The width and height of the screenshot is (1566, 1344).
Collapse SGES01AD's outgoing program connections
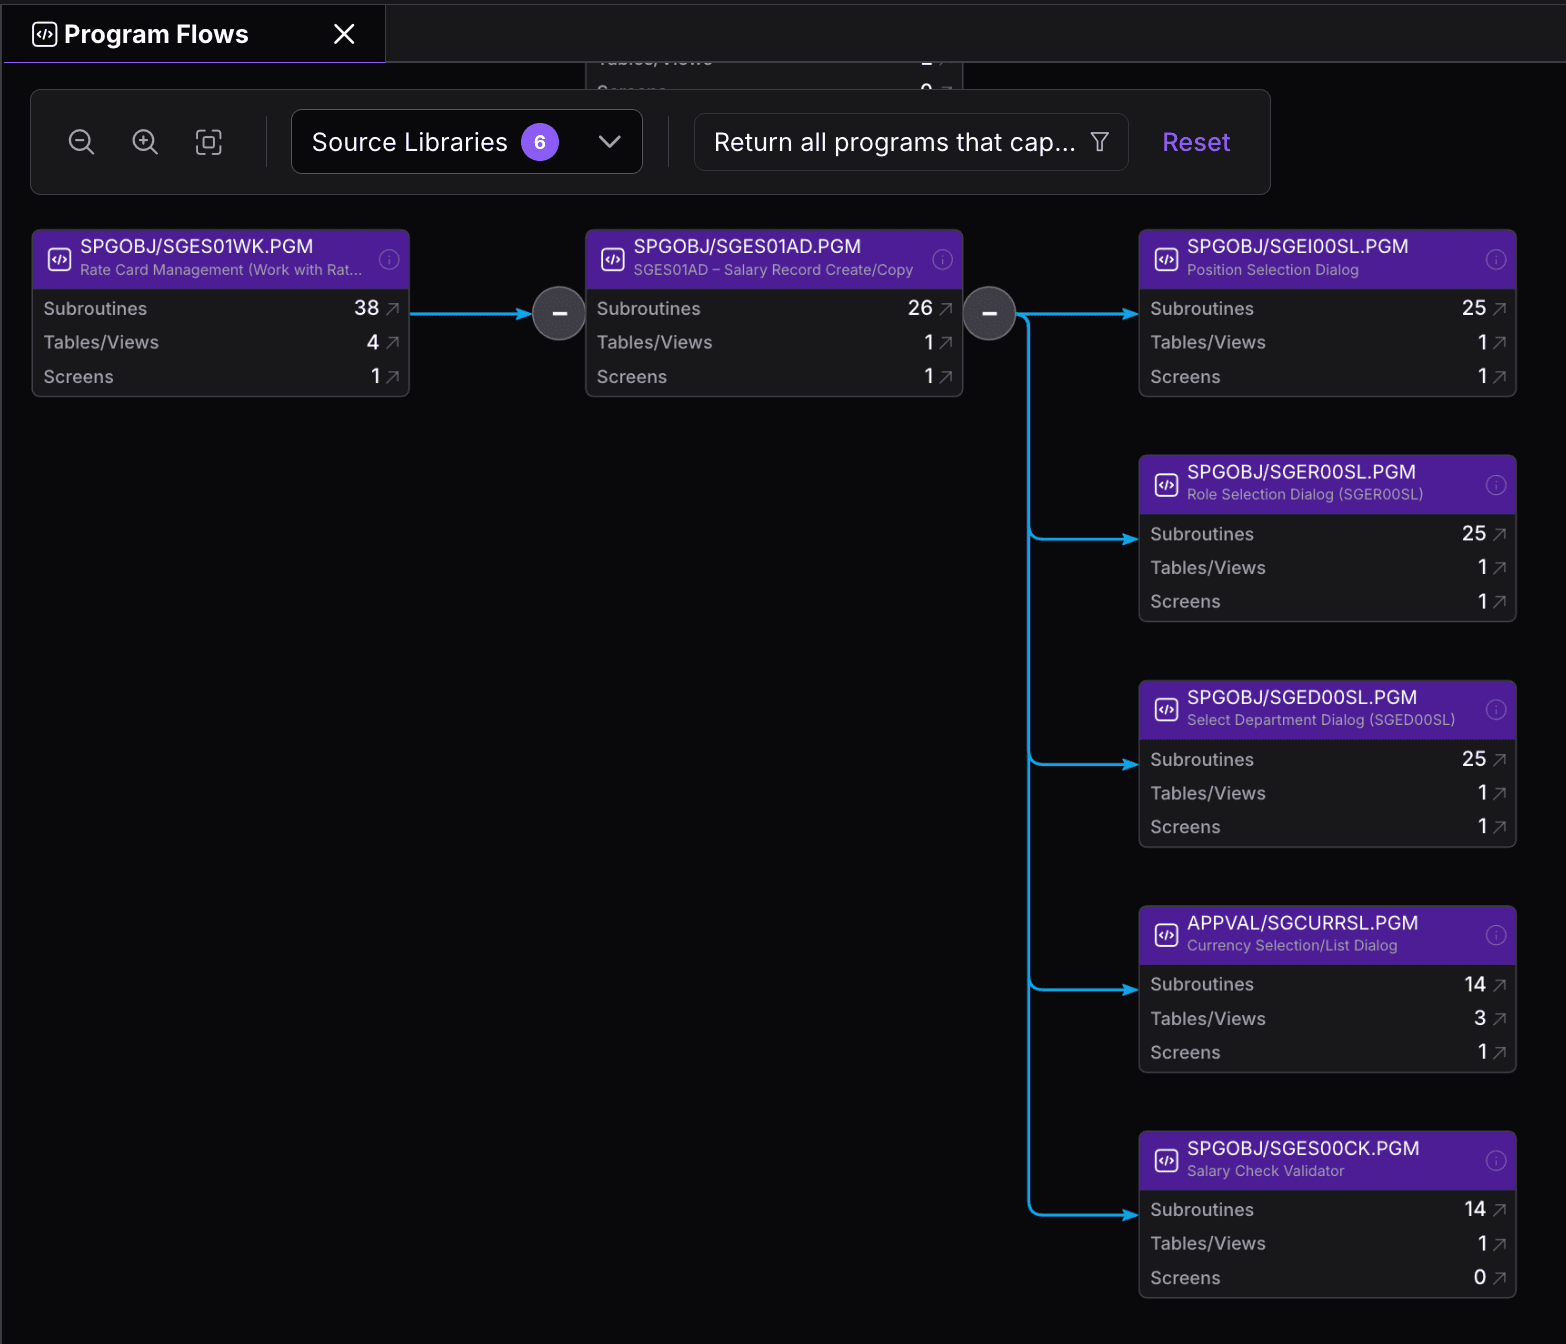[x=989, y=313]
